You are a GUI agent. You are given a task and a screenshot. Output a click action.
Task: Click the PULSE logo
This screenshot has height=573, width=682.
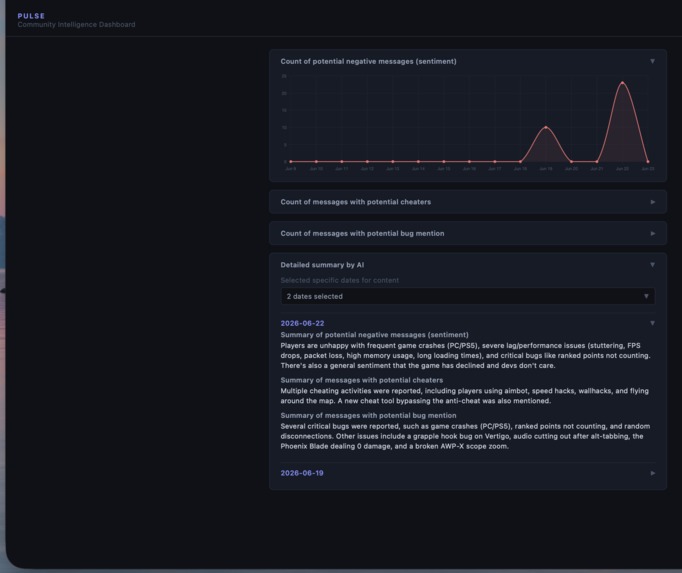[31, 16]
